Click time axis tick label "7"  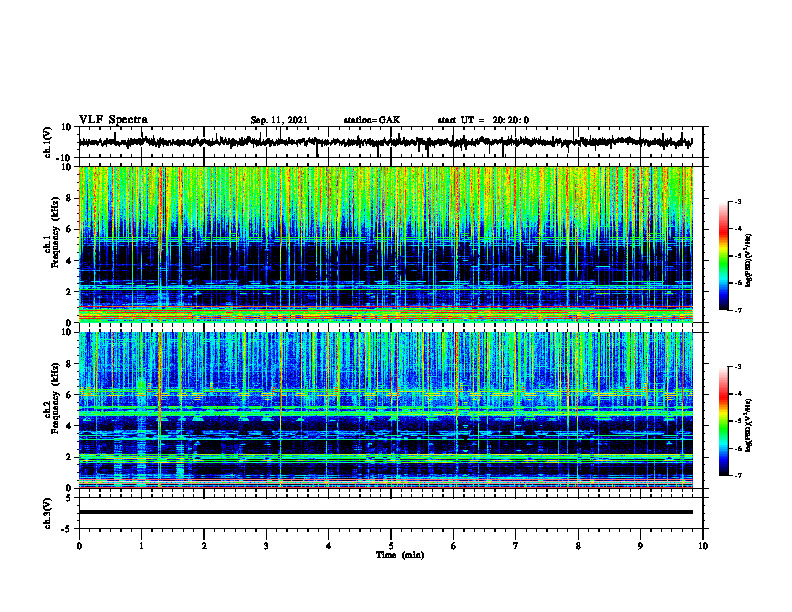pos(516,546)
